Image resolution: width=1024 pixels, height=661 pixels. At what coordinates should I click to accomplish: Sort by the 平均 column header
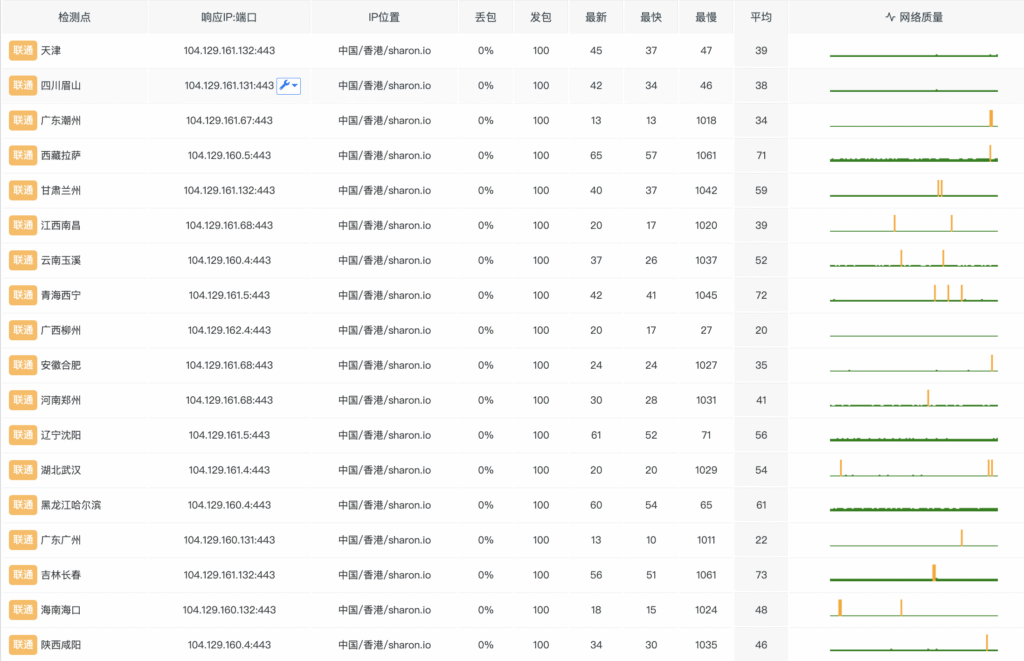[761, 17]
